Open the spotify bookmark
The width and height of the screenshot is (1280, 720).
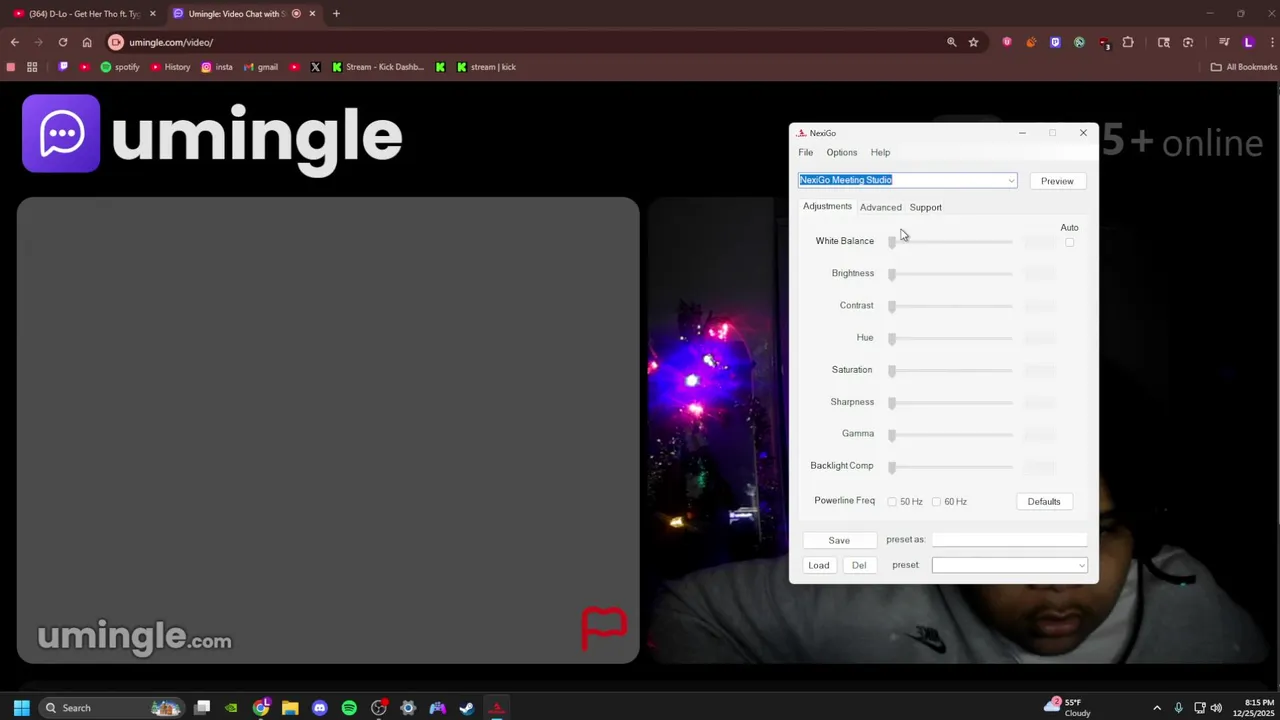point(119,67)
